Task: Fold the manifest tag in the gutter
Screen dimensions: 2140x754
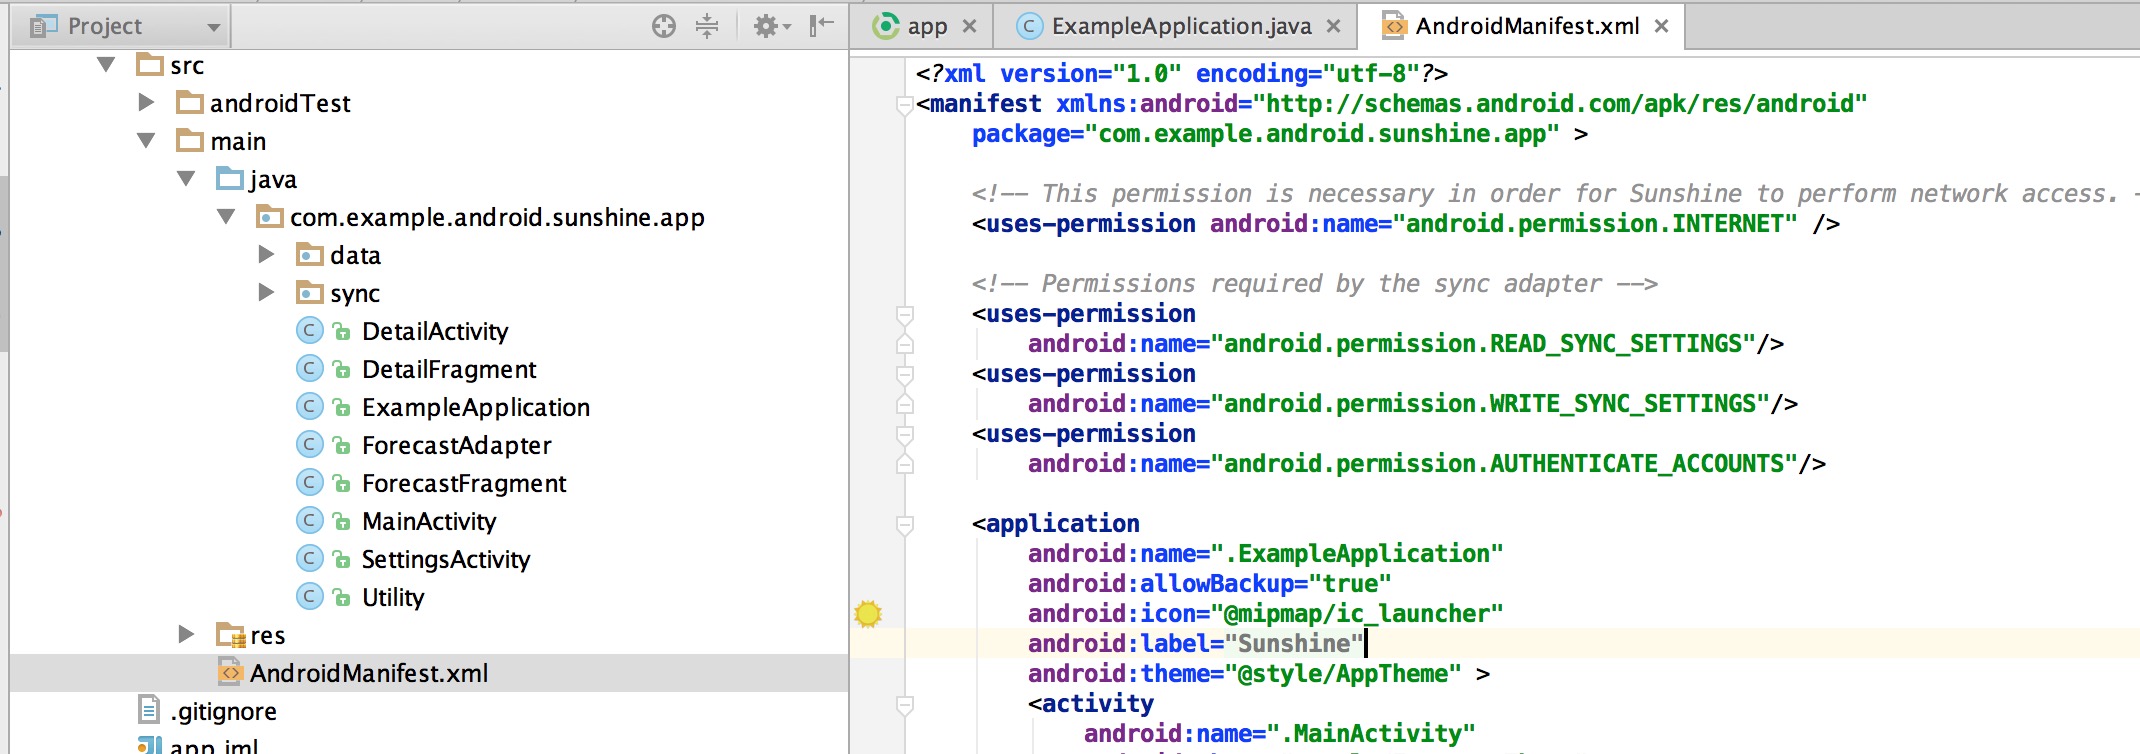Action: click(904, 104)
